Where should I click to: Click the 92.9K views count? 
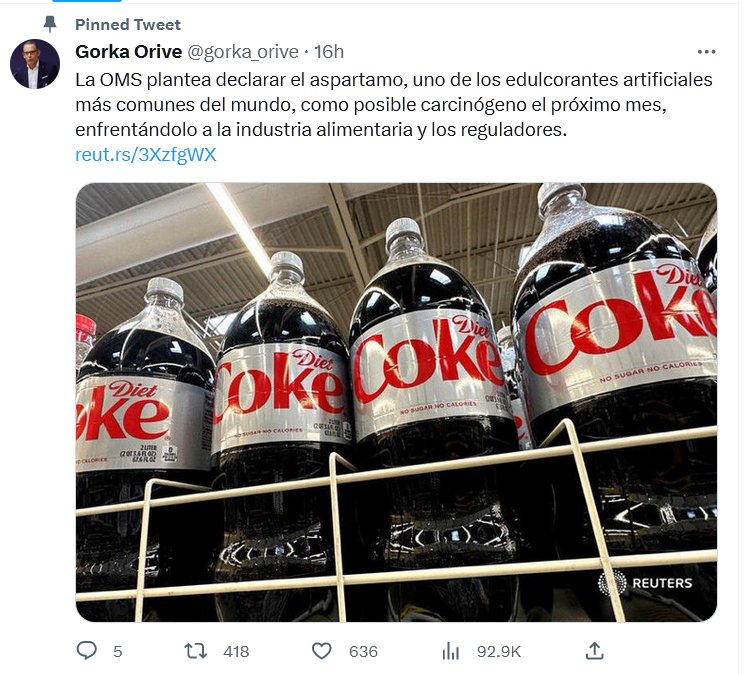pyautogui.click(x=499, y=652)
